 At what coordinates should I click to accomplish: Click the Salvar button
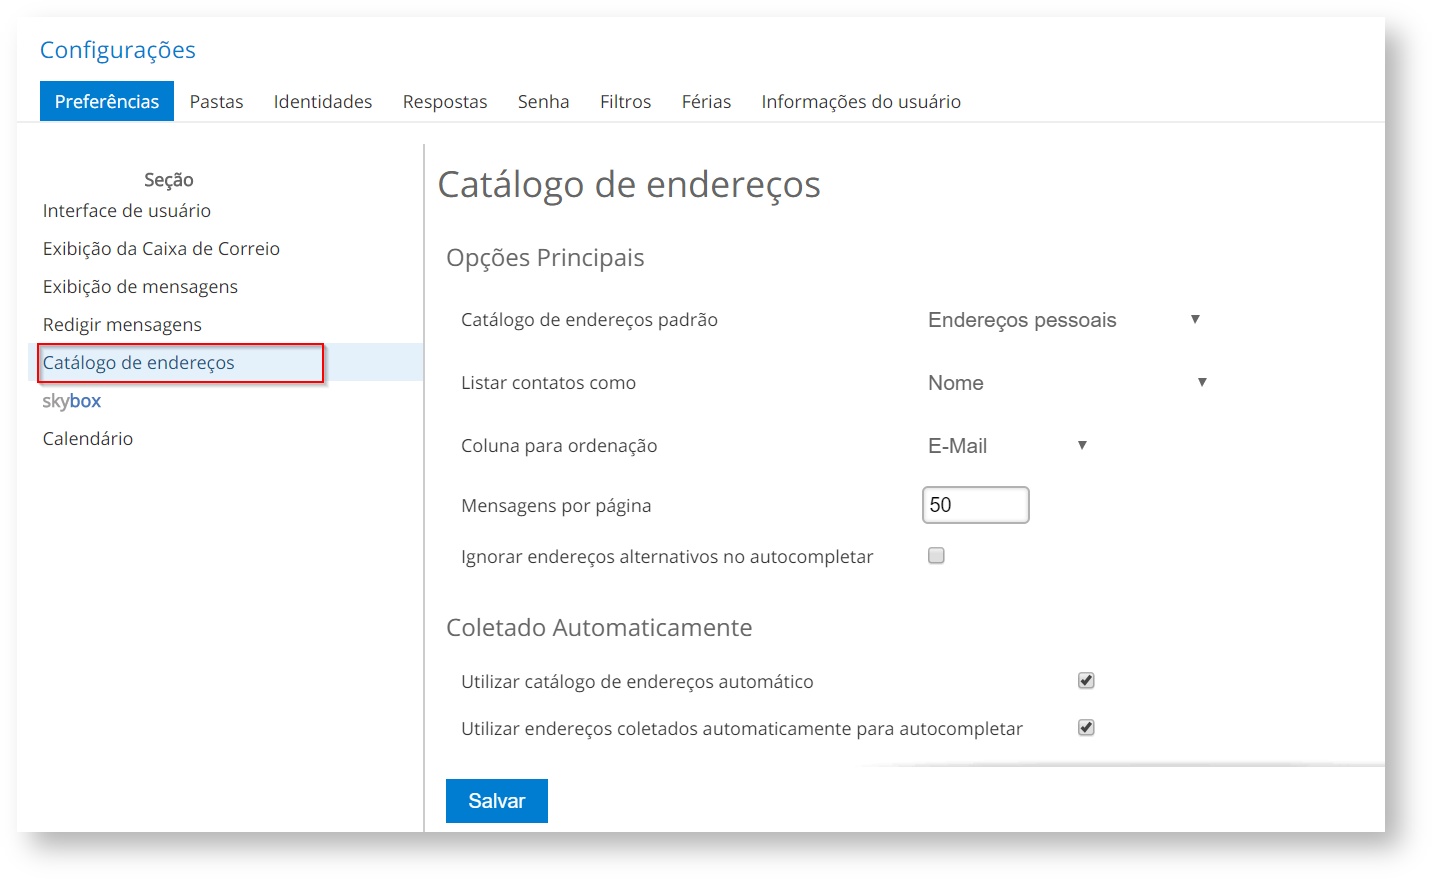496,801
